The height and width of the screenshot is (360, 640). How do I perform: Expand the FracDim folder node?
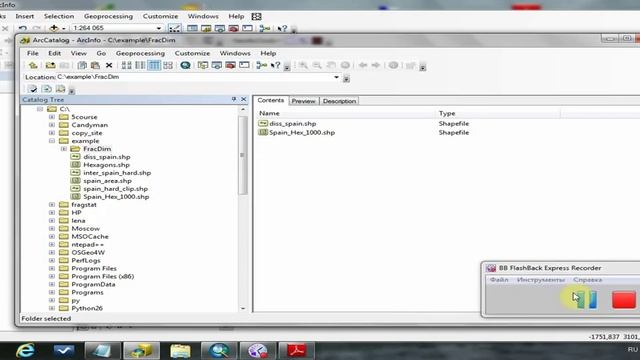tap(64, 149)
